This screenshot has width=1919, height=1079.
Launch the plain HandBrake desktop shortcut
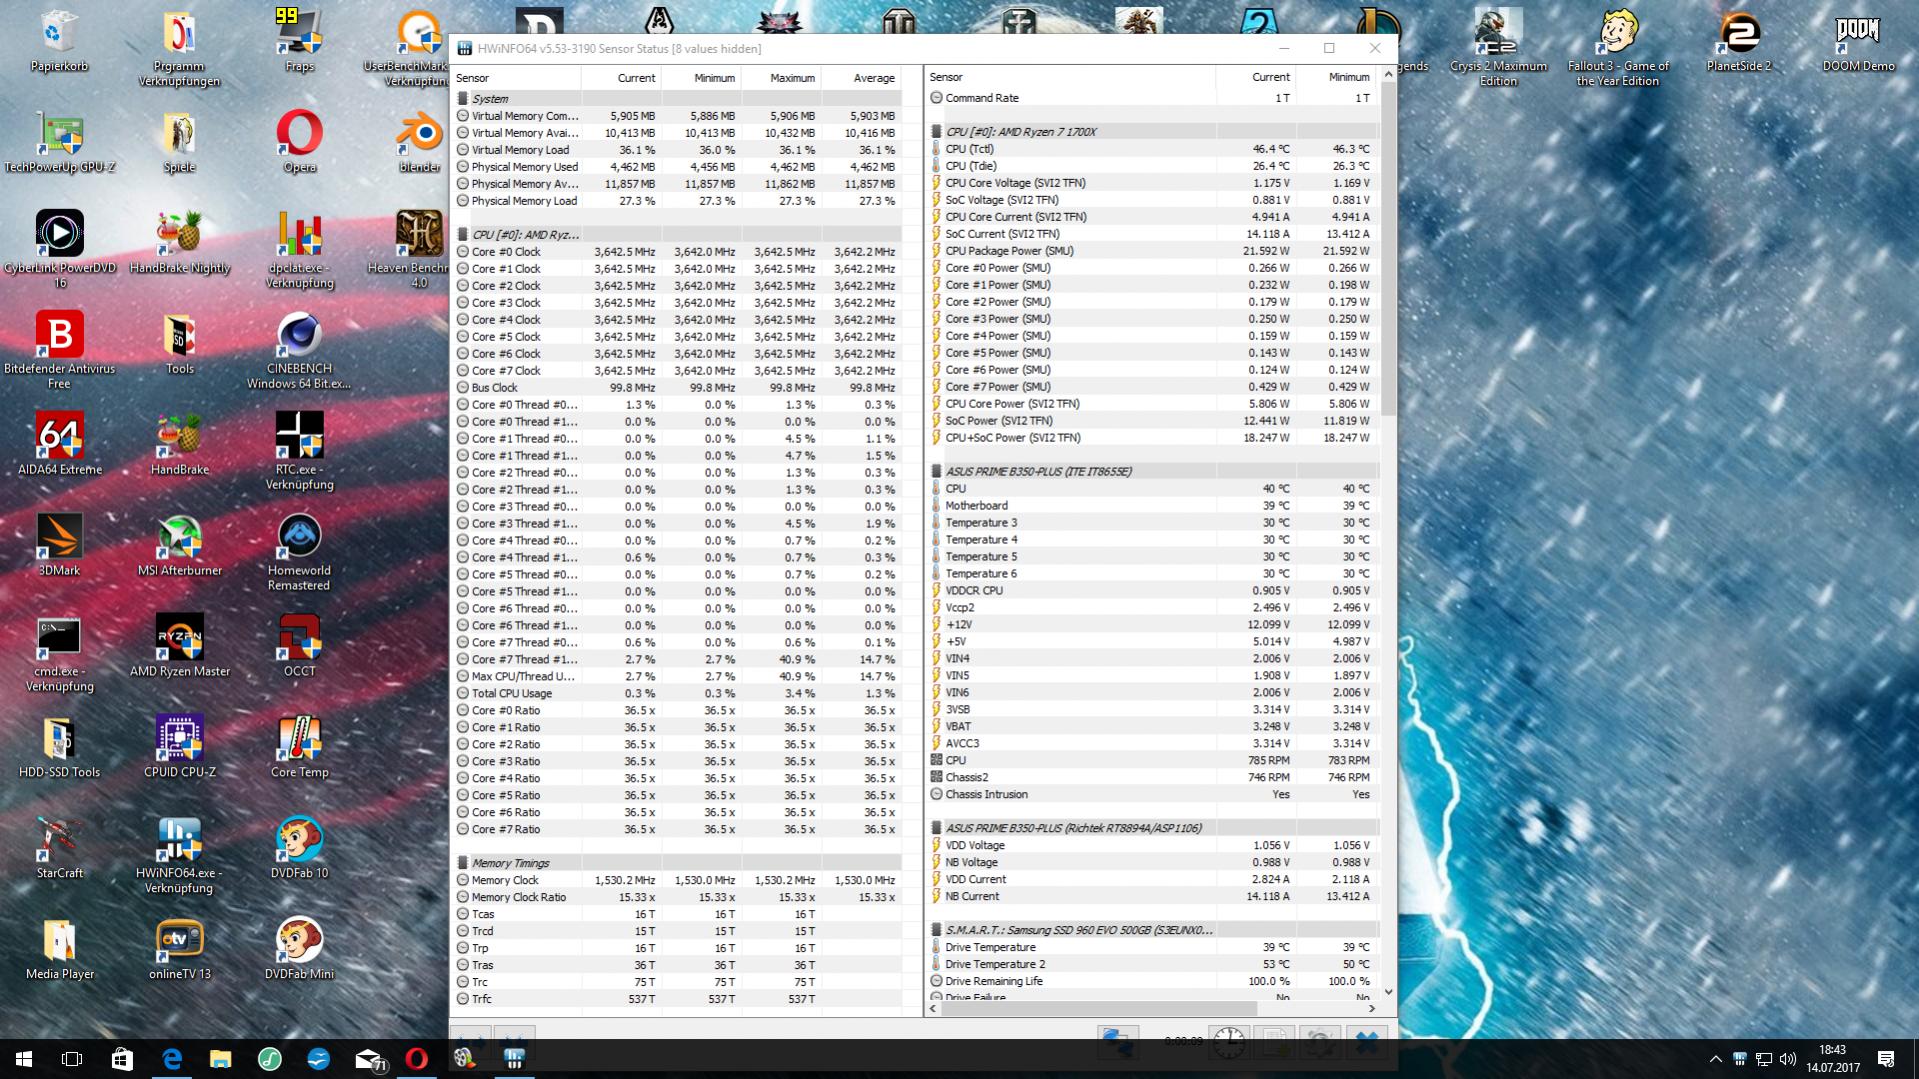point(179,445)
